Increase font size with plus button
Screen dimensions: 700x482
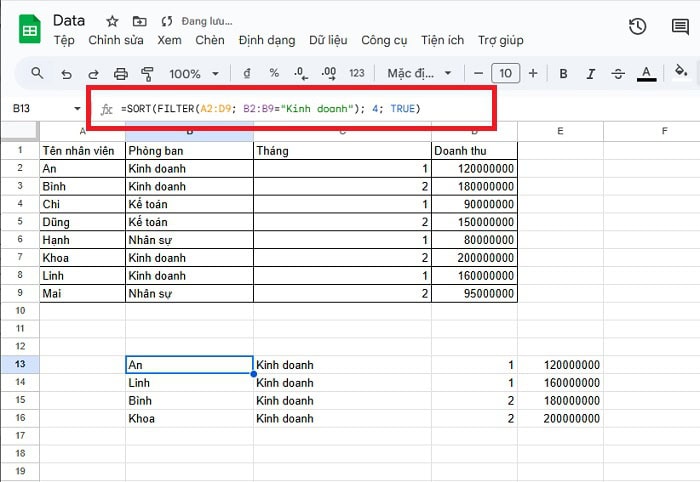tap(533, 73)
